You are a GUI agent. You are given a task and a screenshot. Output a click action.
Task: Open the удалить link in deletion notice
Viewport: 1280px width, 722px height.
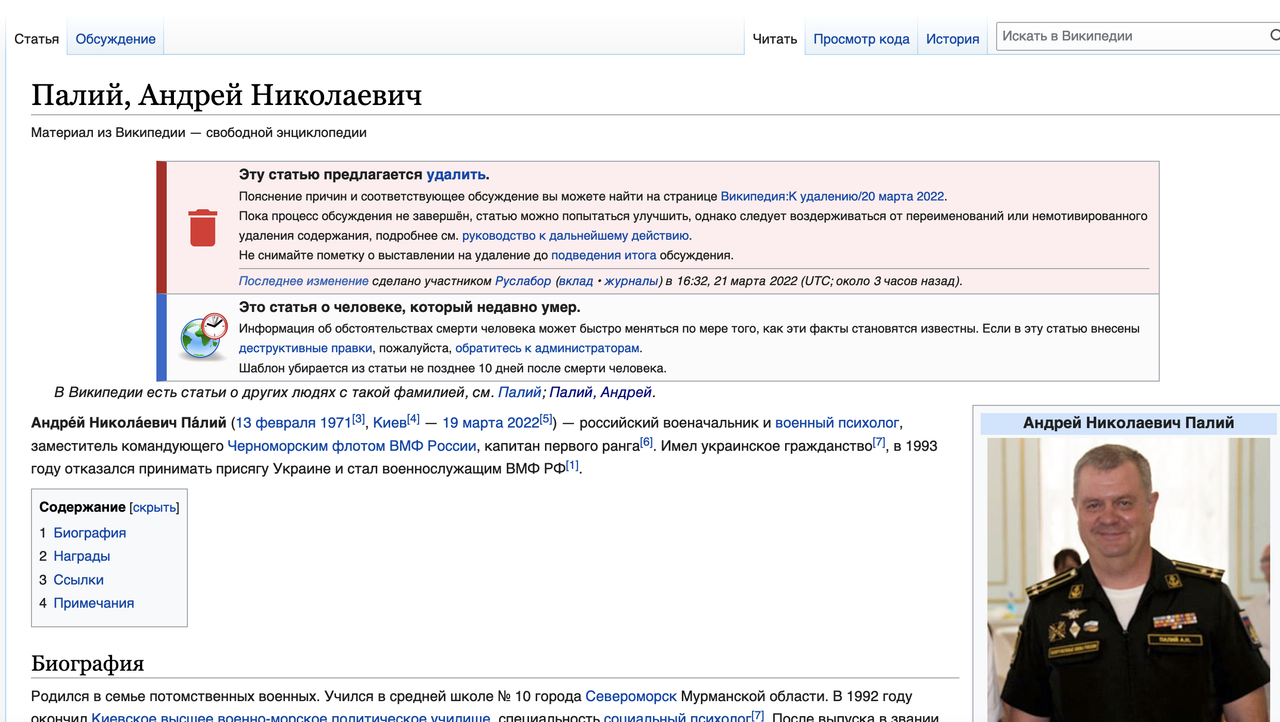point(456,175)
